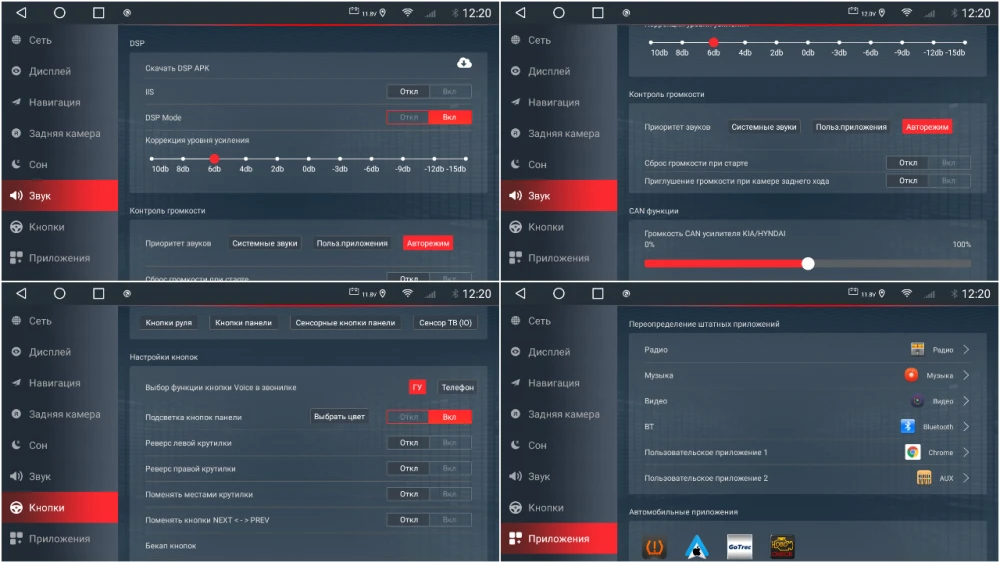Click the Выбрать цвет button
The height and width of the screenshot is (562, 1000).
[x=339, y=417]
